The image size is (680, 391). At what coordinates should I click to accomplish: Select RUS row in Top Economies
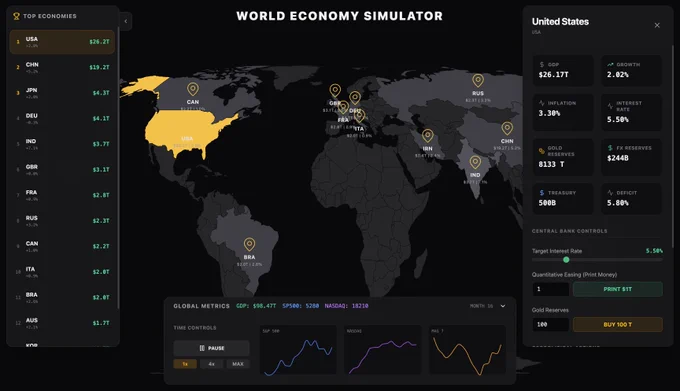coord(62,221)
